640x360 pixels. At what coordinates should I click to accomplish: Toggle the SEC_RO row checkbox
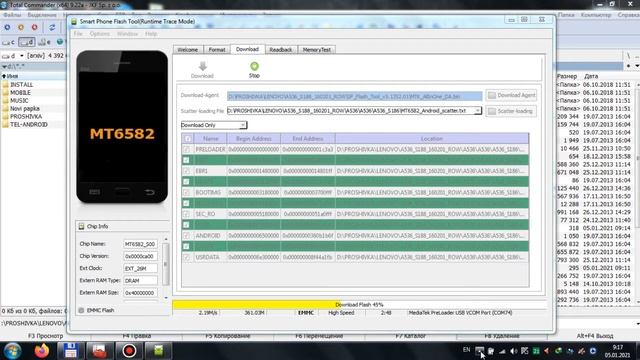[x=187, y=214]
